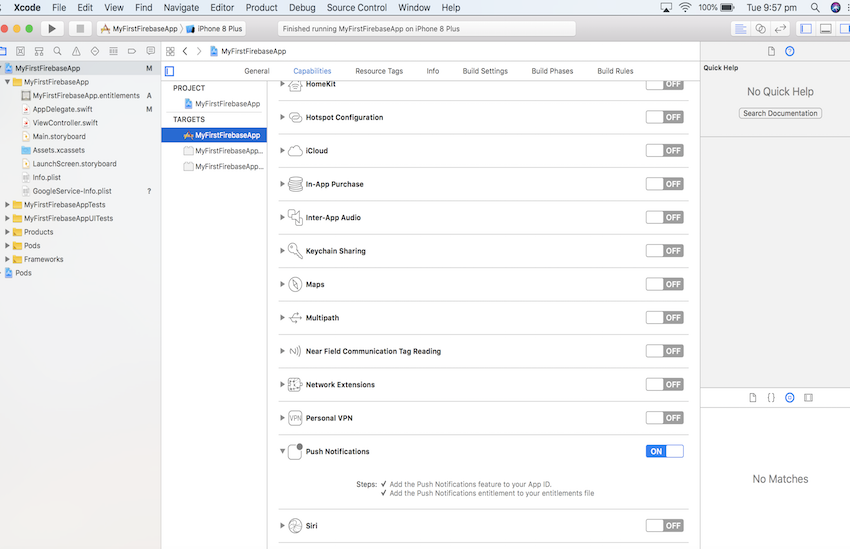850x549 pixels.
Task: Switch to the Build Settings tab
Action: [485, 71]
